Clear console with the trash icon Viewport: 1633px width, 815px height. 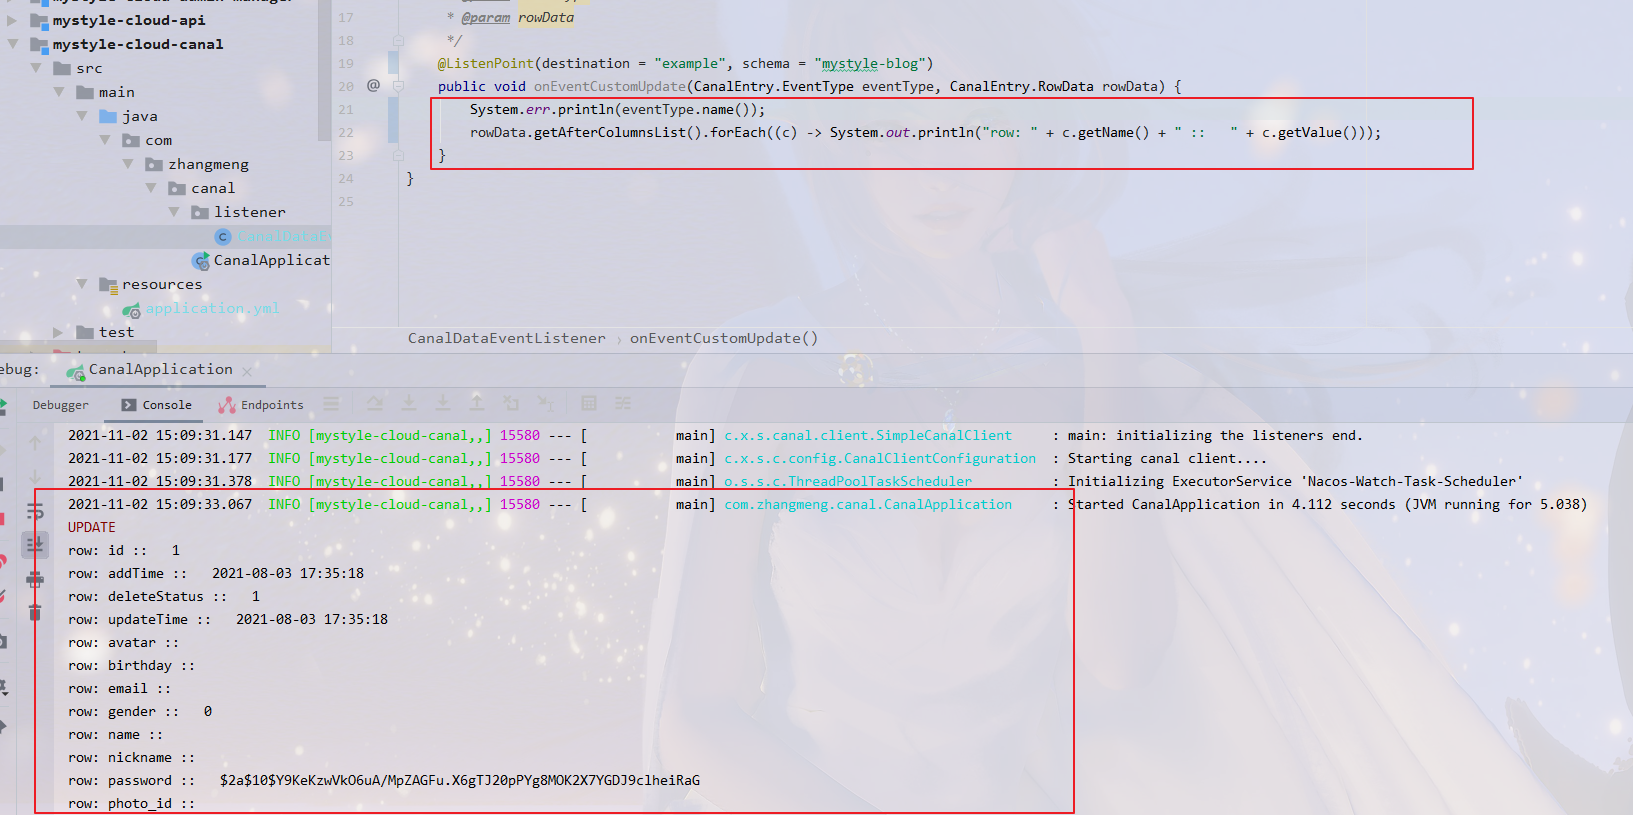coord(35,612)
